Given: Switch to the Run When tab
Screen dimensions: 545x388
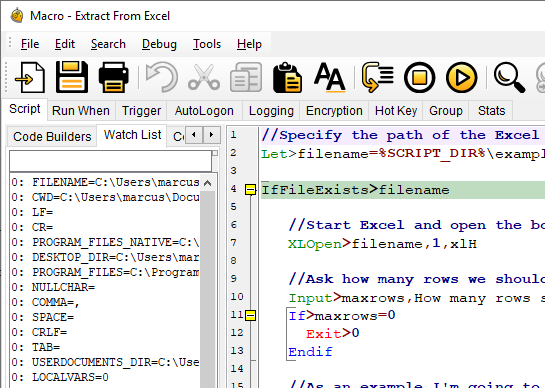Looking at the screenshot, I should tap(81, 111).
